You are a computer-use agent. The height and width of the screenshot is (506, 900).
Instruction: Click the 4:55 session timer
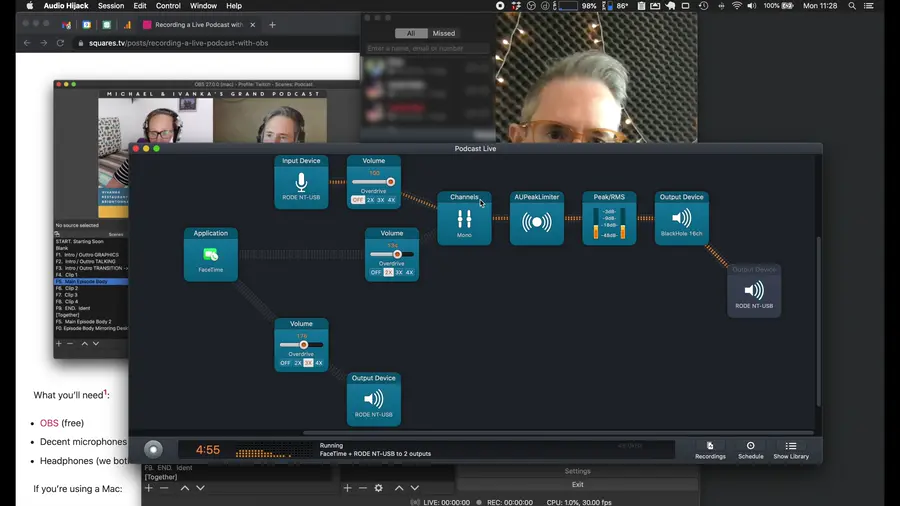coord(208,450)
